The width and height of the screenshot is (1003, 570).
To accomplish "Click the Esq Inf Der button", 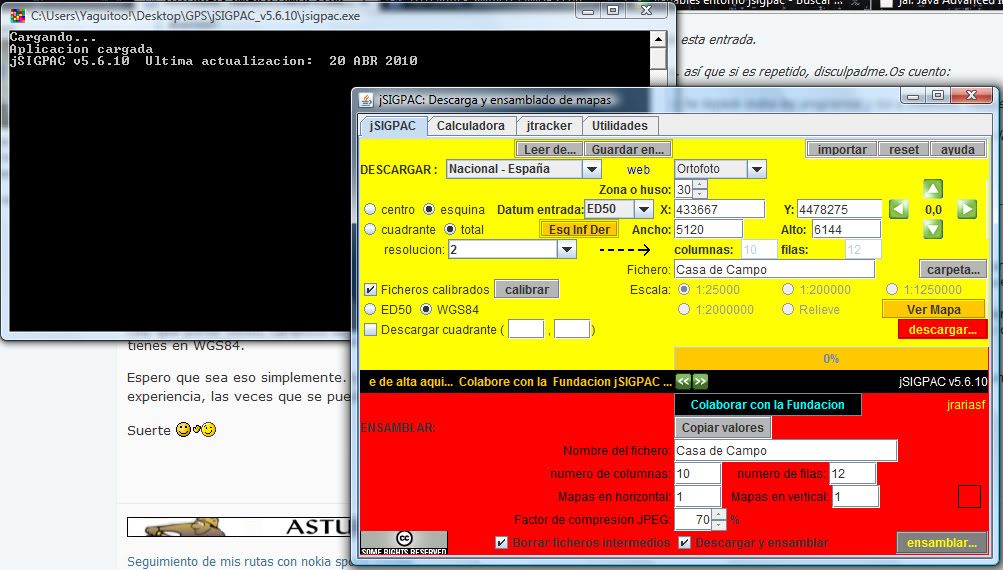I will pyautogui.click(x=579, y=229).
